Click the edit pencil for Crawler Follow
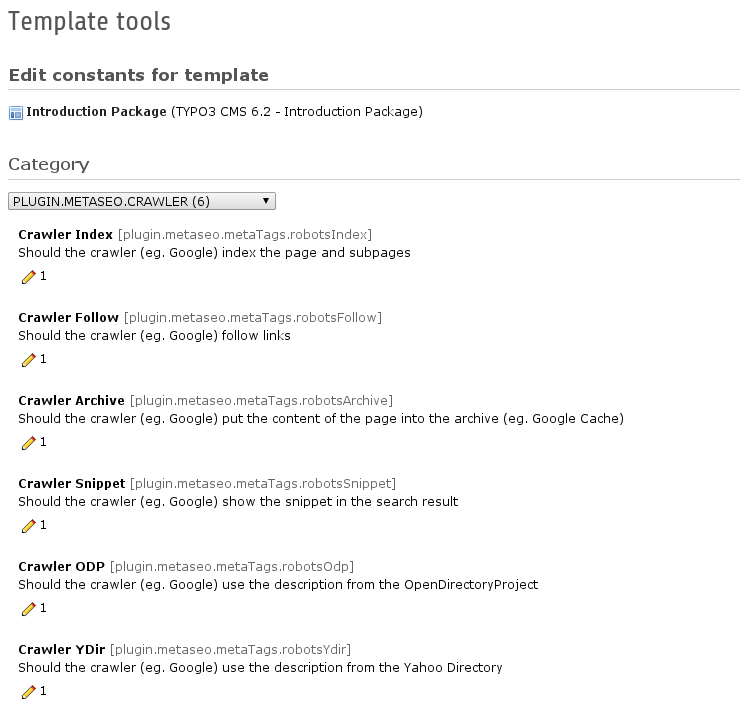The height and width of the screenshot is (718, 740). pos(28,359)
